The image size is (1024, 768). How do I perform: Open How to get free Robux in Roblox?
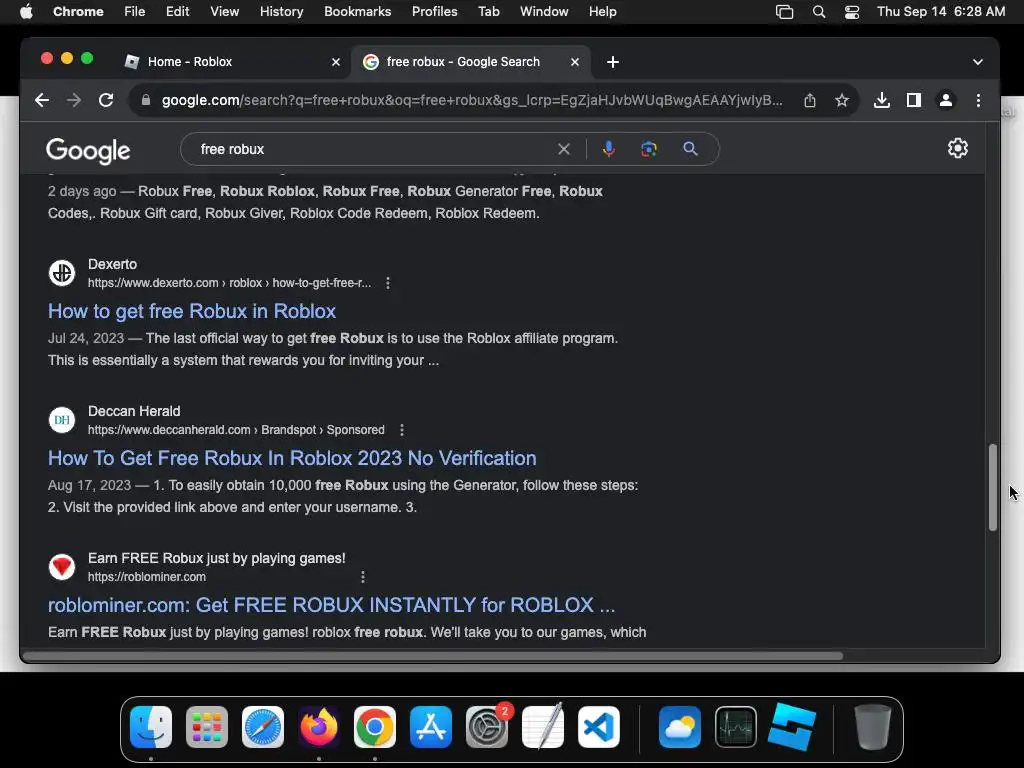191,311
